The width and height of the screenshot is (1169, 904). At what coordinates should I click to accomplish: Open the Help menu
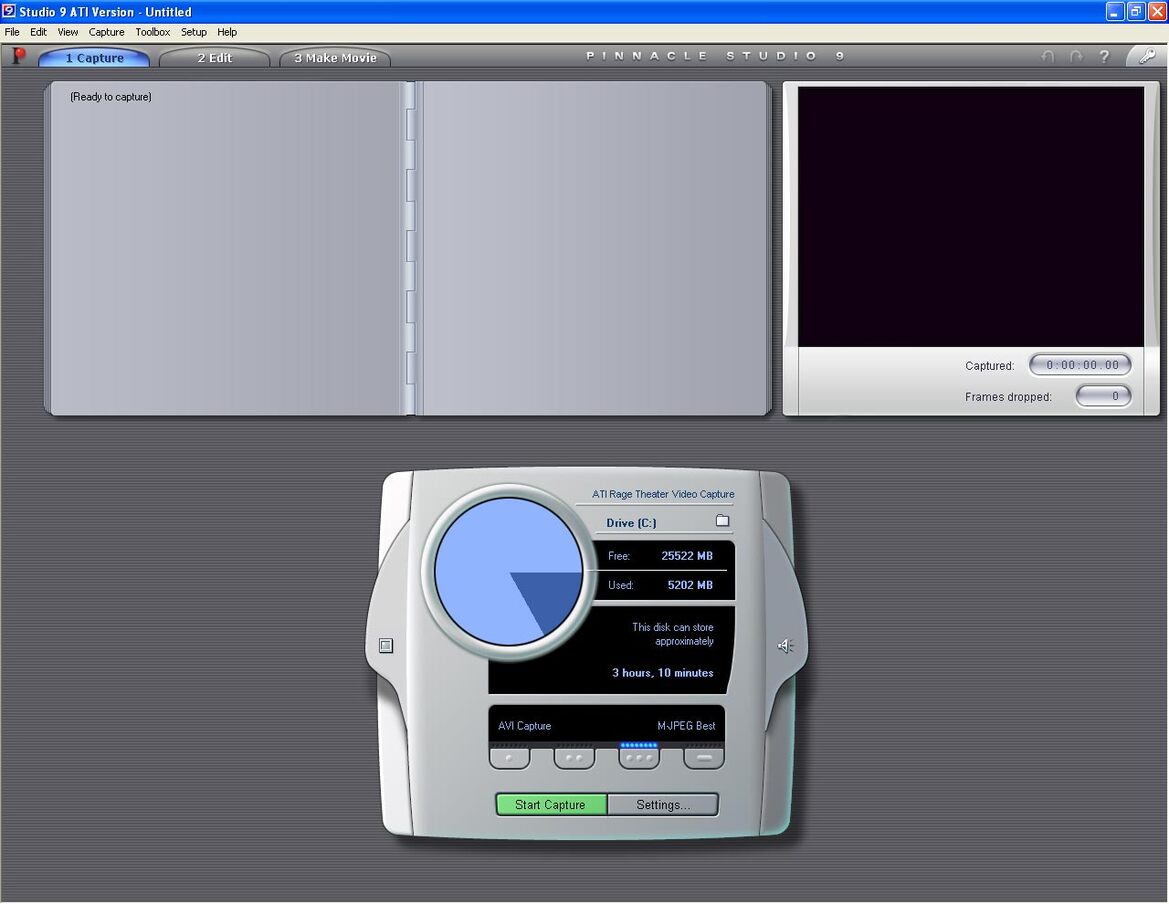point(227,32)
